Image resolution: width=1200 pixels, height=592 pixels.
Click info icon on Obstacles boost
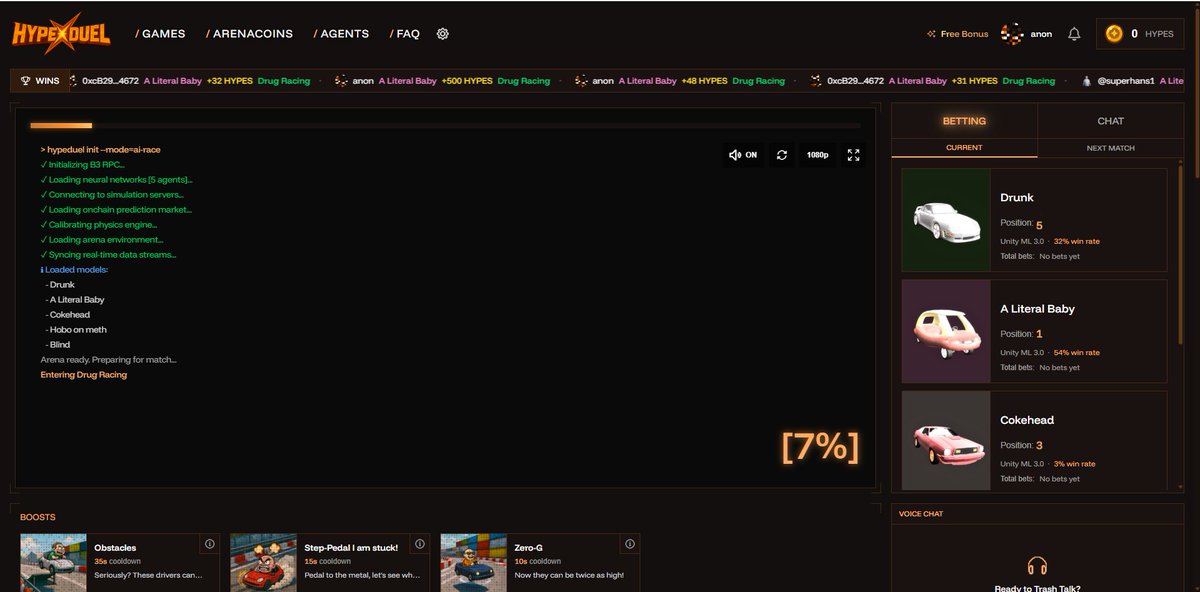click(210, 544)
